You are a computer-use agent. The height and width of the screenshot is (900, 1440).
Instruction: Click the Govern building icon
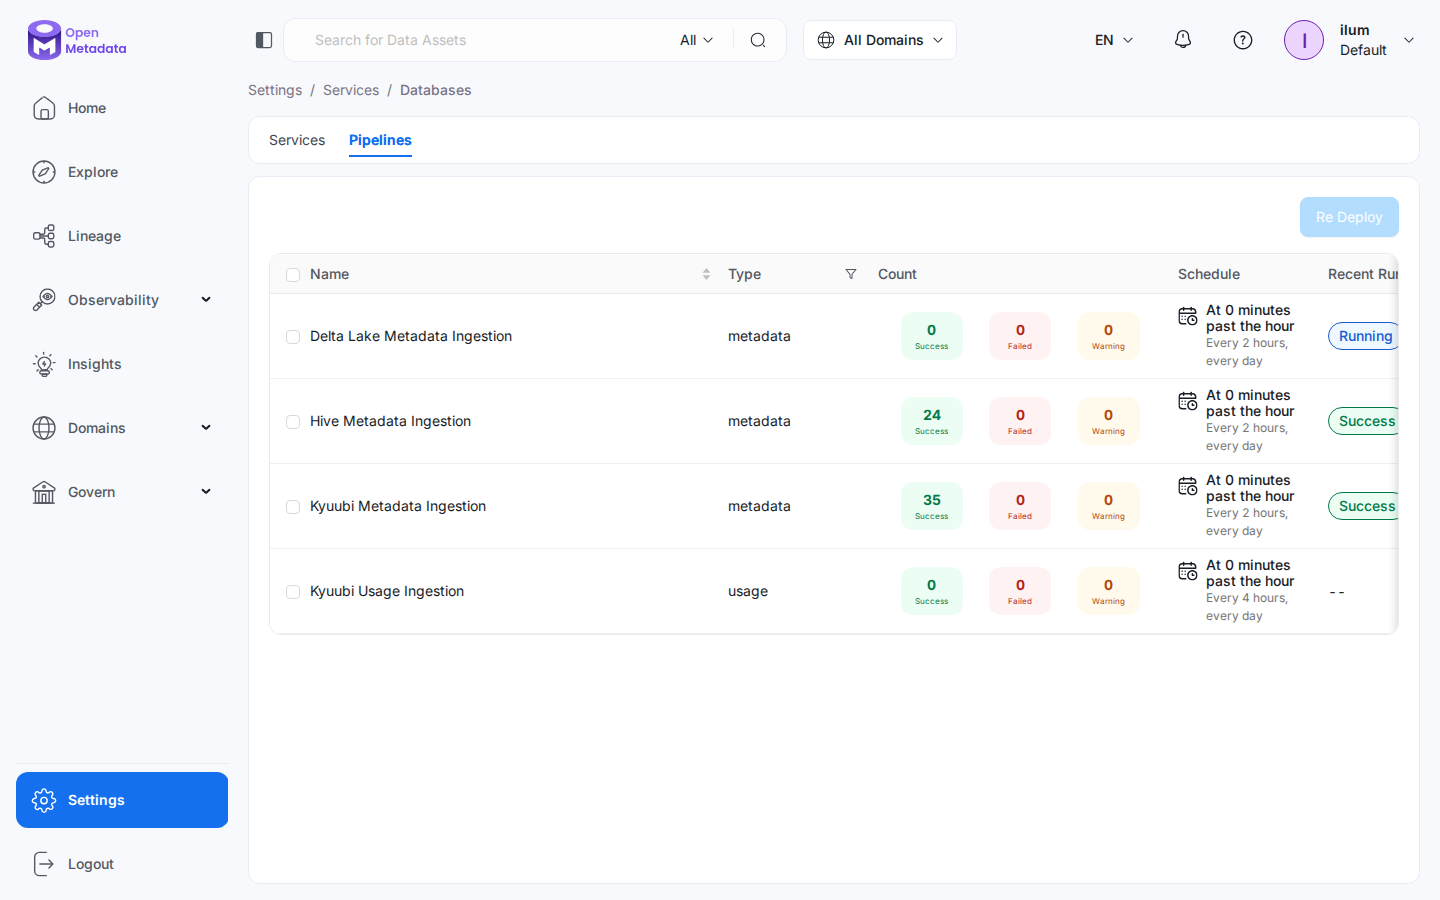click(x=44, y=492)
